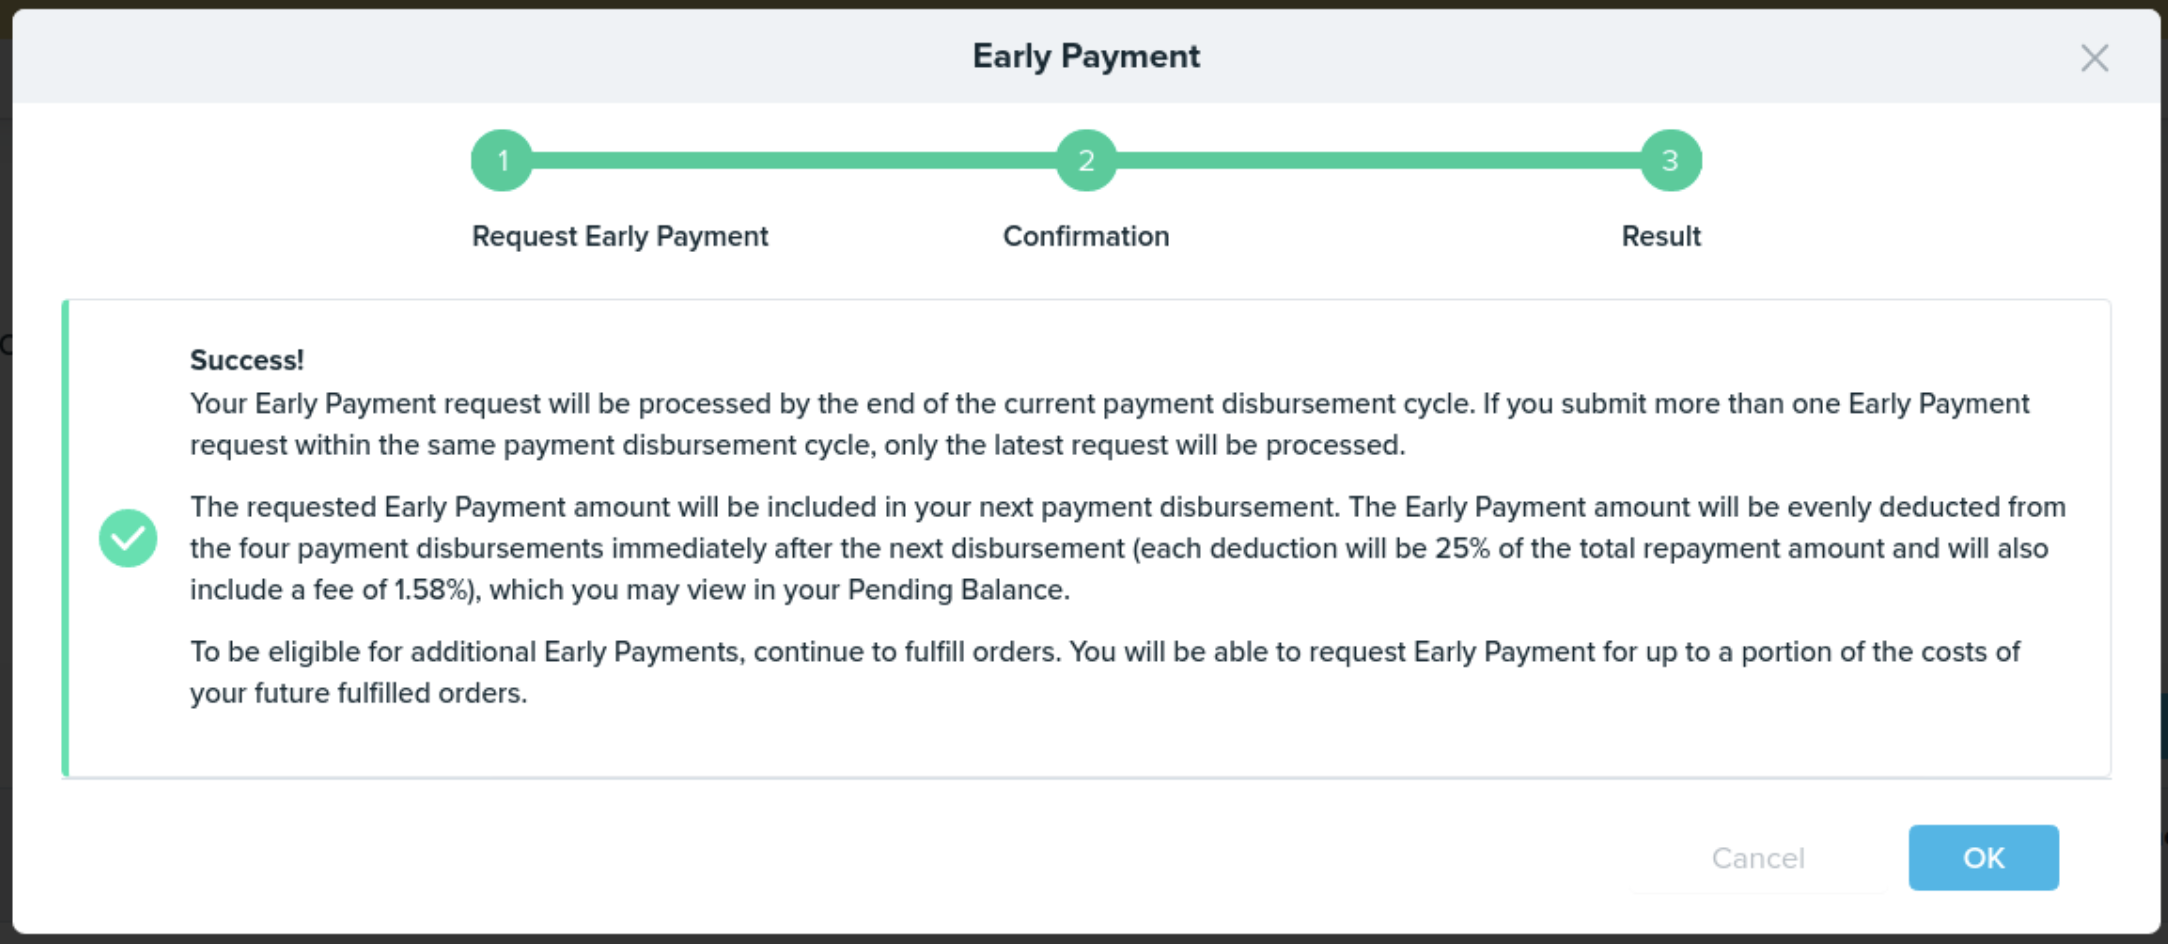The height and width of the screenshot is (944, 2168).
Task: Click the 1.58% fee text
Action: (x=431, y=590)
